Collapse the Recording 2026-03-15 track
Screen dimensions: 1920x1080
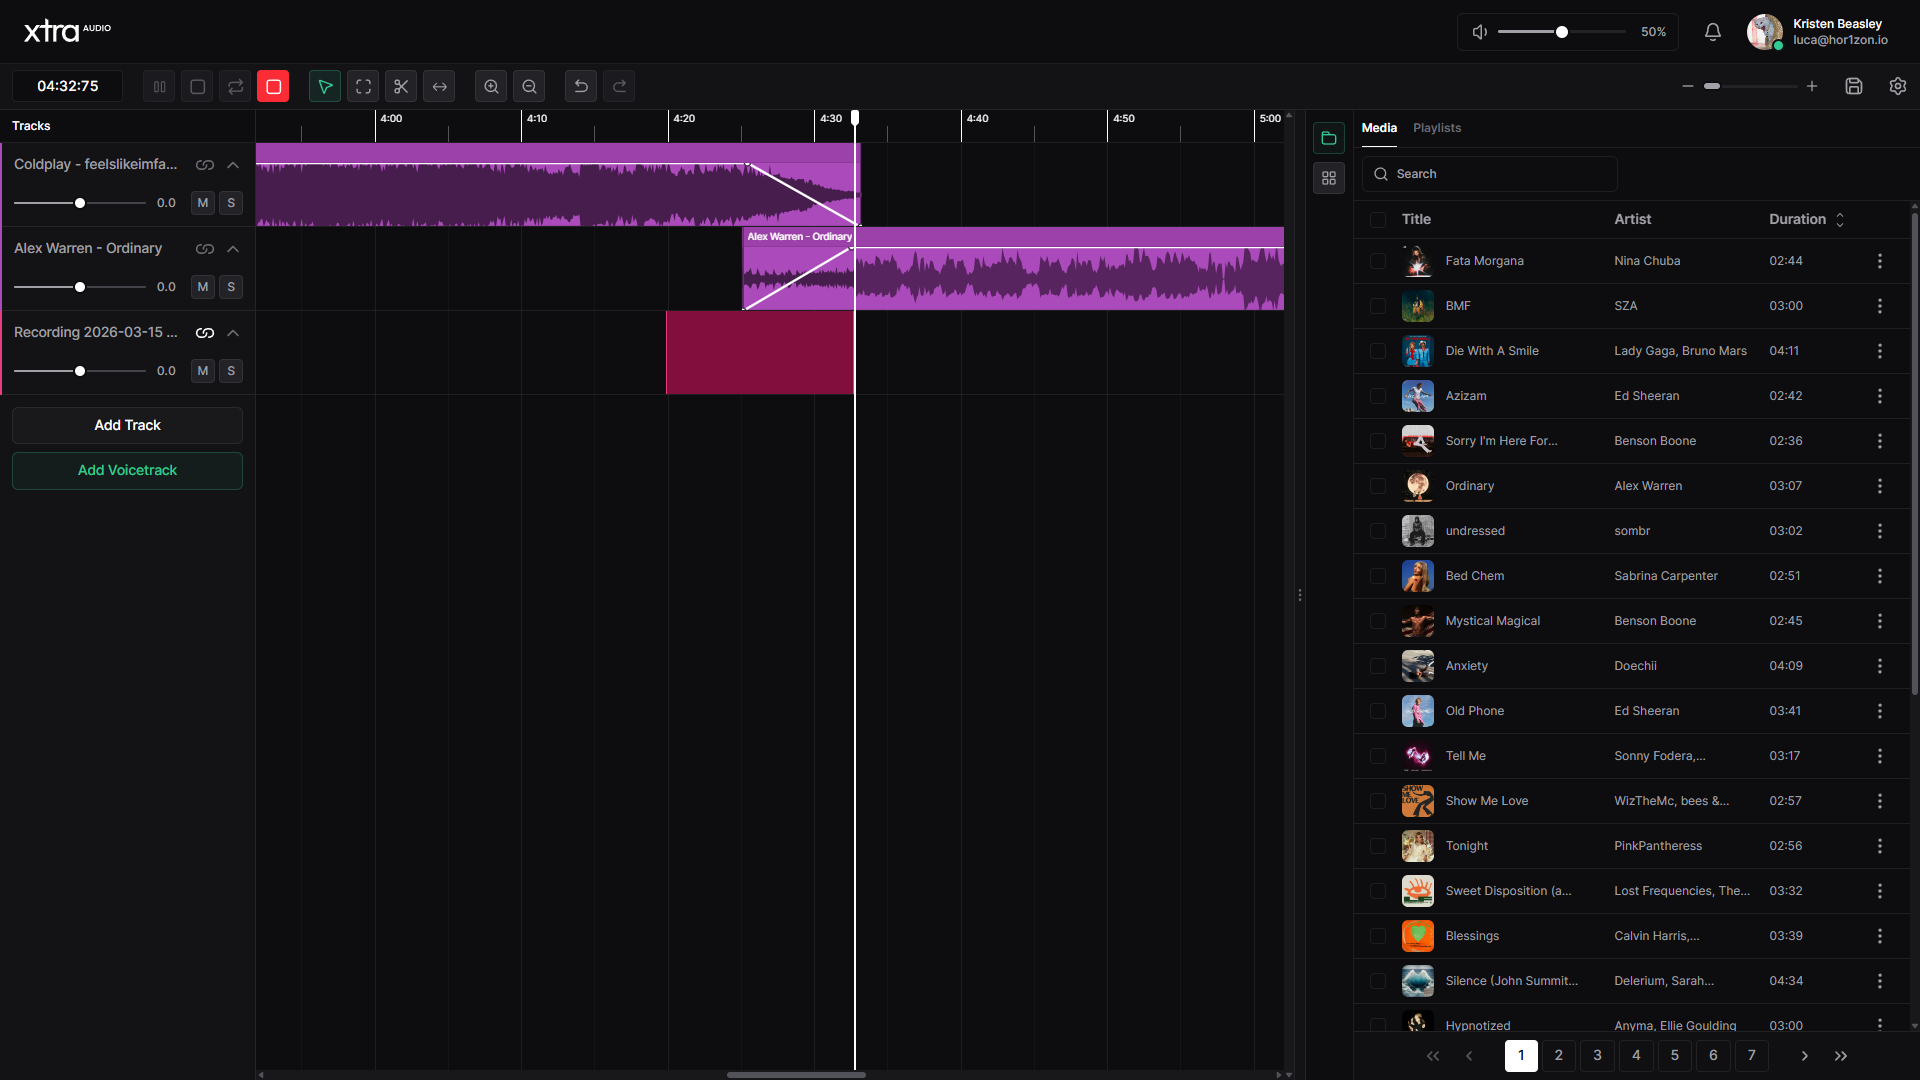(231, 332)
